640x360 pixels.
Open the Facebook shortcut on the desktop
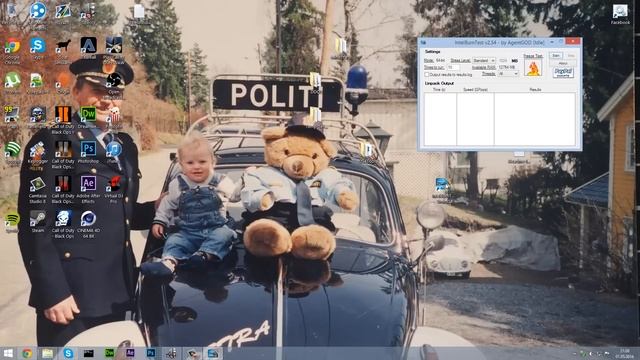pyautogui.click(x=620, y=14)
